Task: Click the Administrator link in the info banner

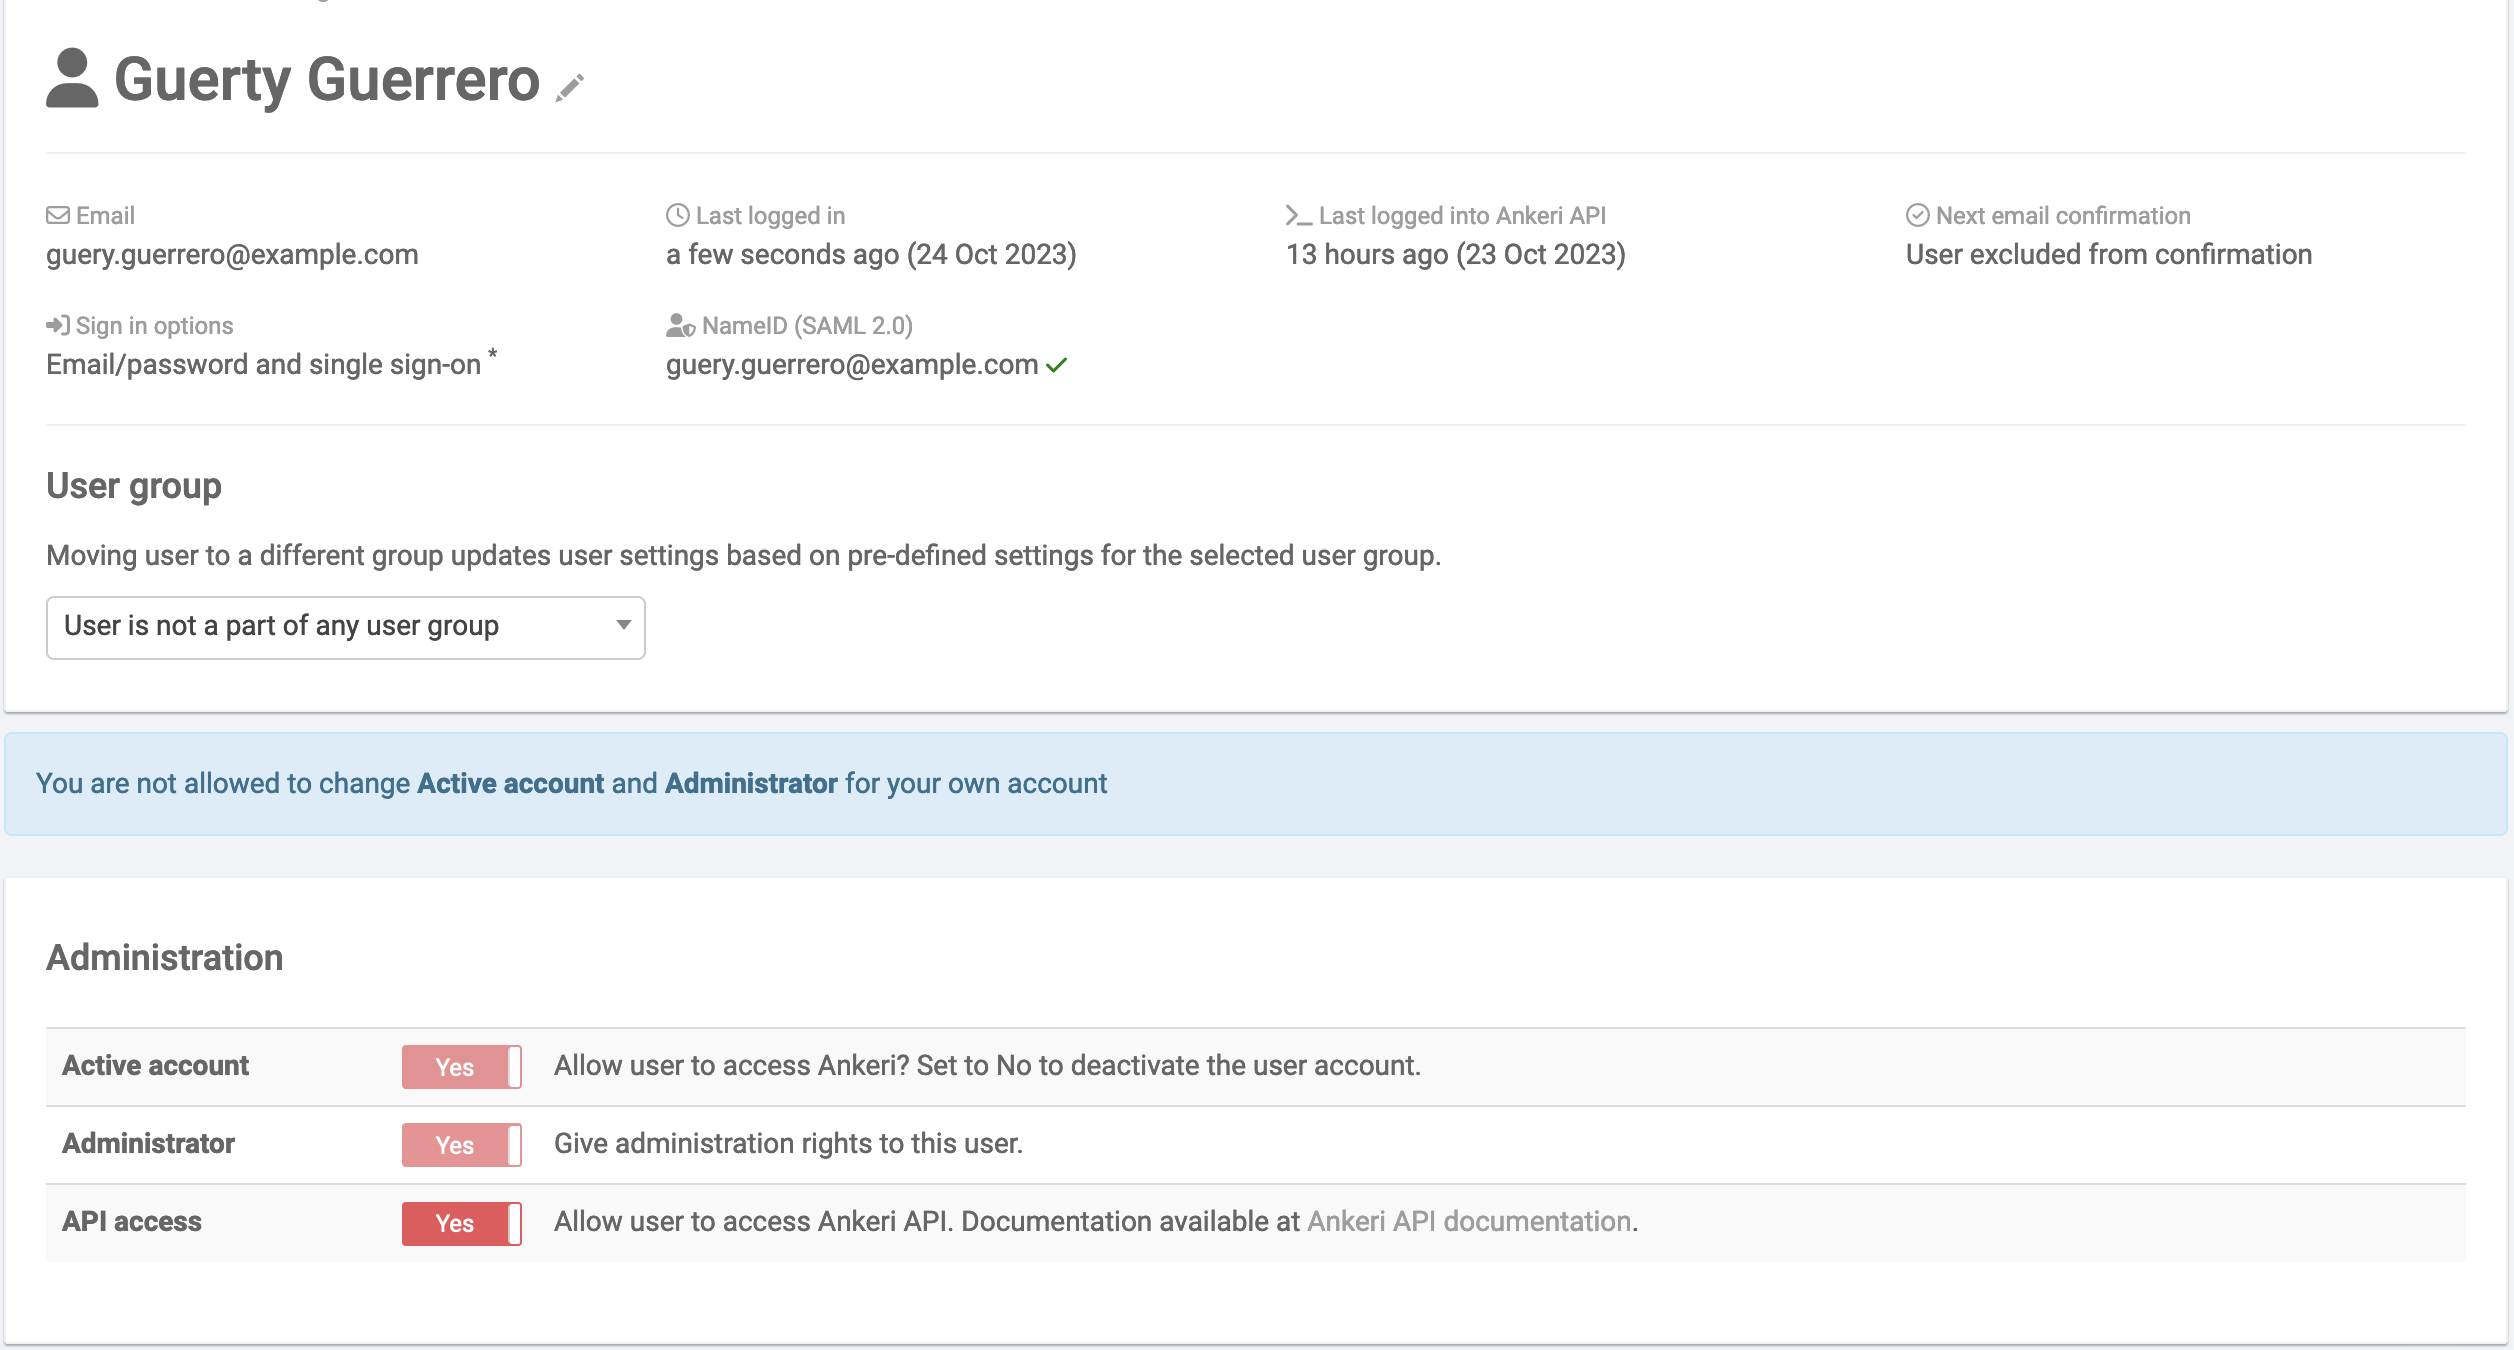Action: [751, 783]
